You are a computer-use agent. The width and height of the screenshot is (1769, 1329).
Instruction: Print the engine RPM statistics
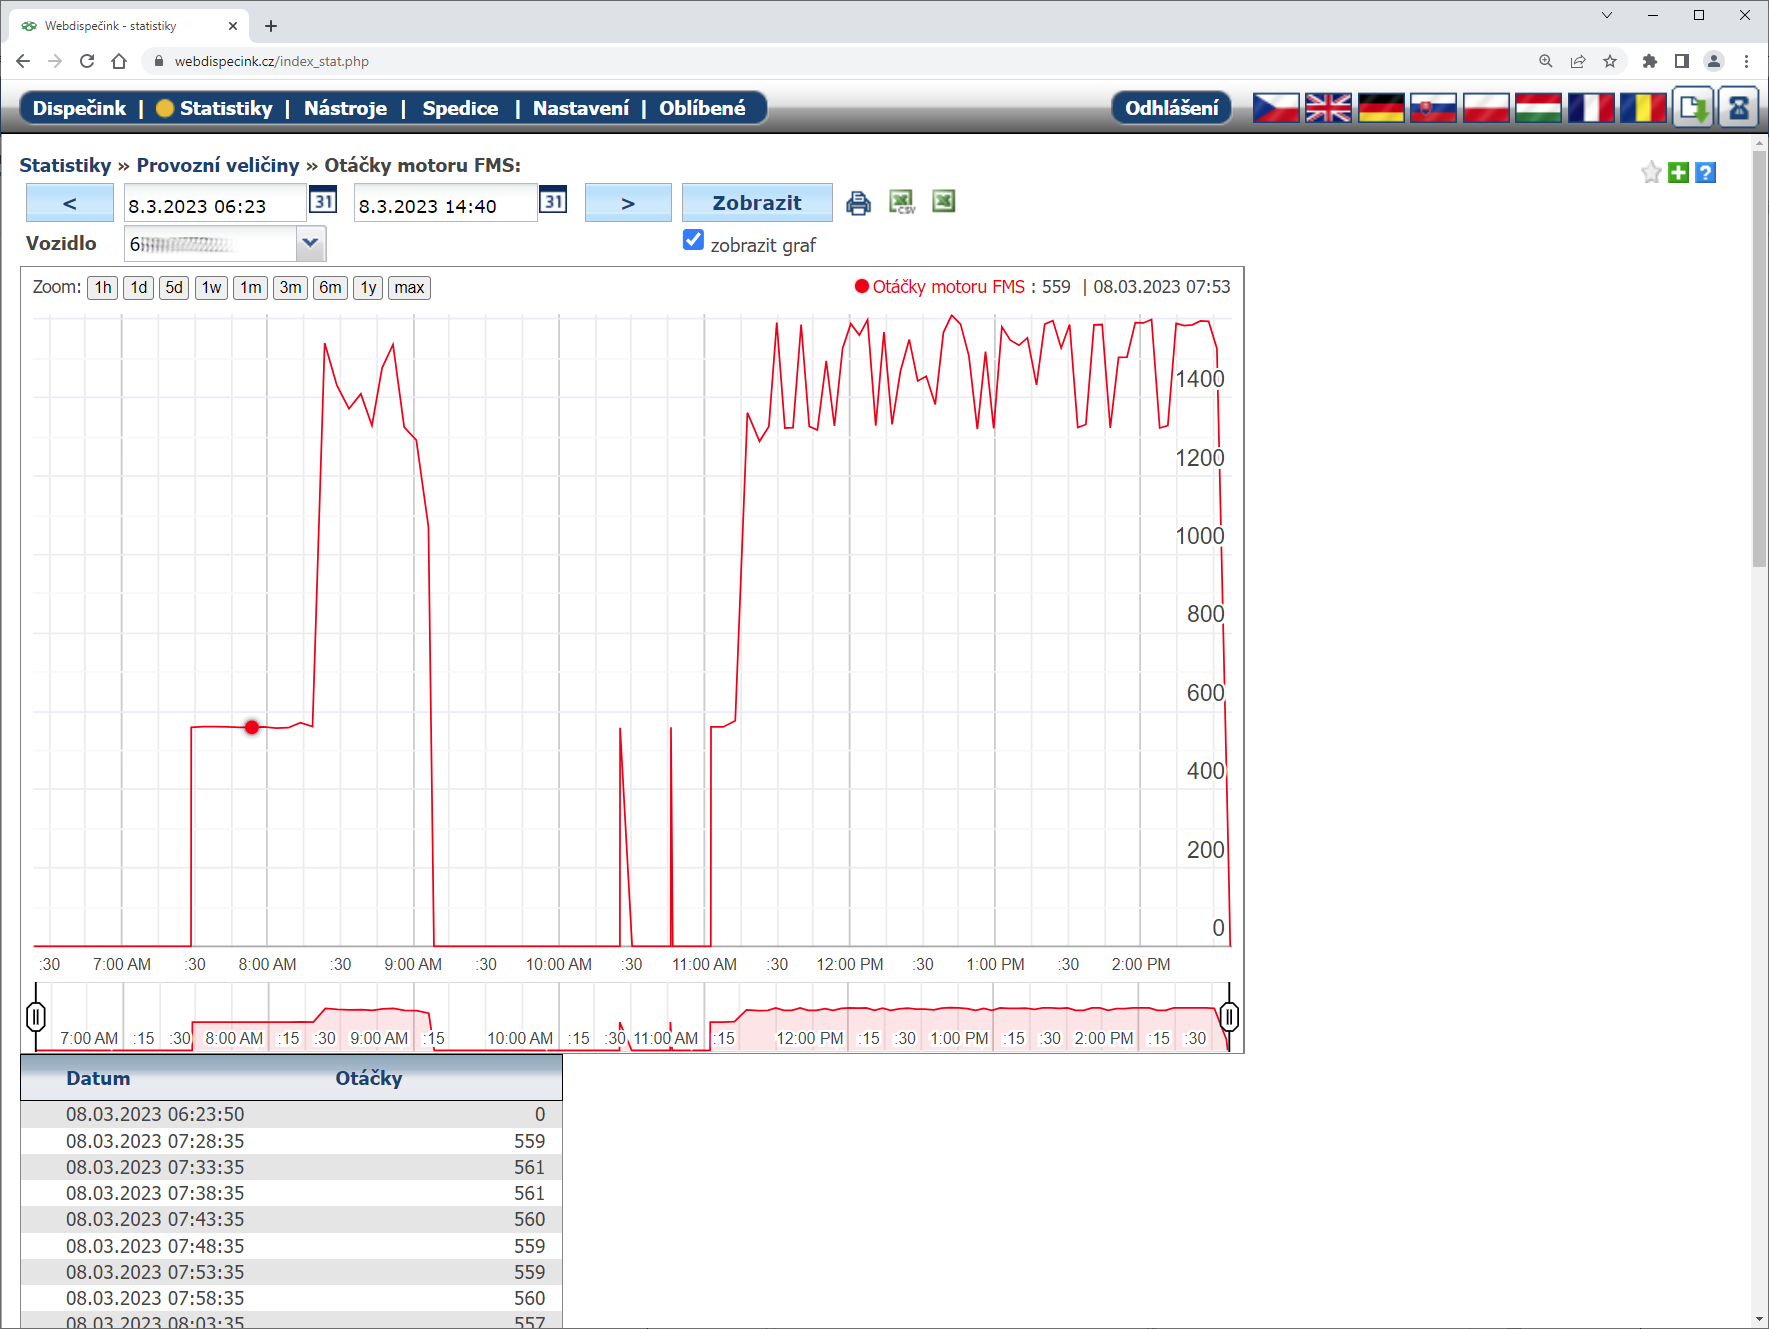[x=858, y=204]
